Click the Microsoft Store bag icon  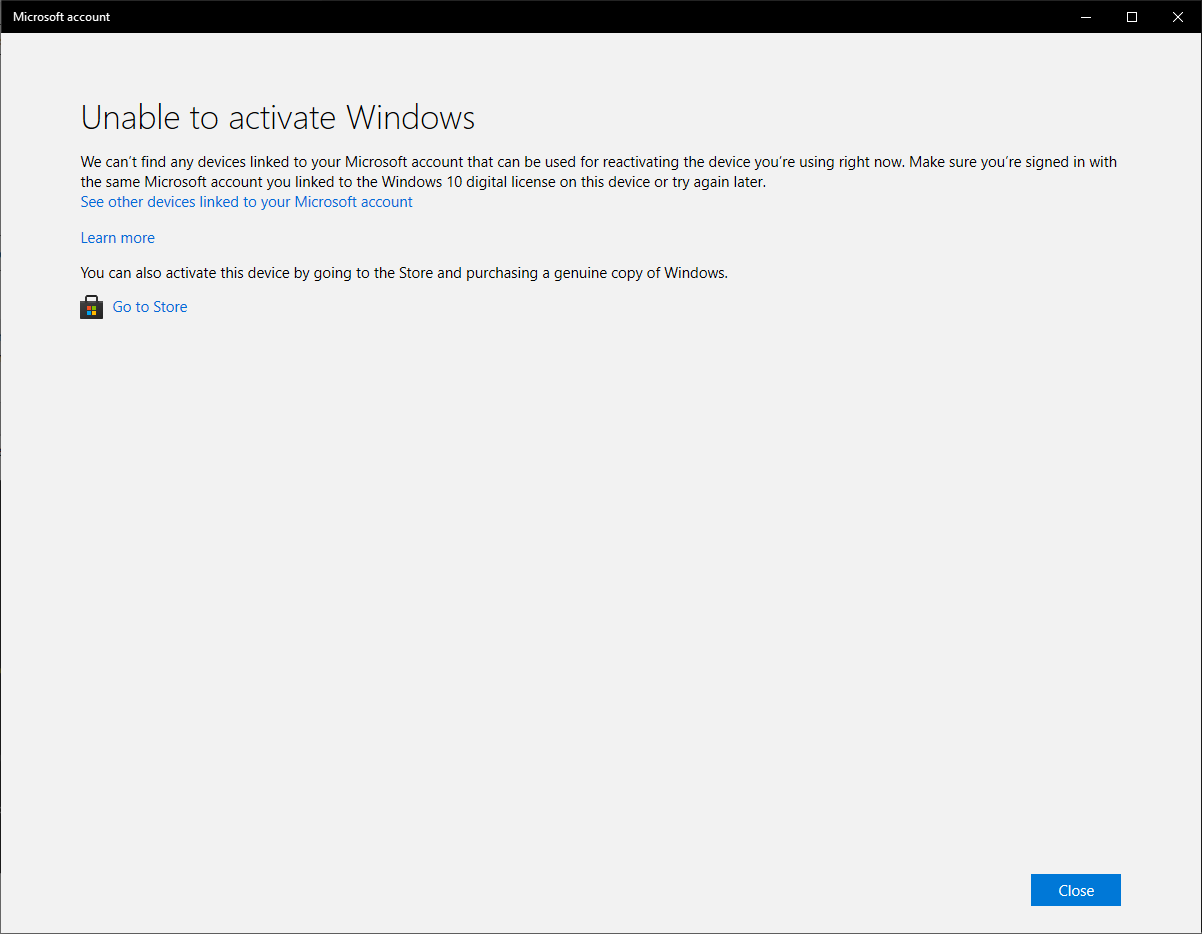point(91,307)
